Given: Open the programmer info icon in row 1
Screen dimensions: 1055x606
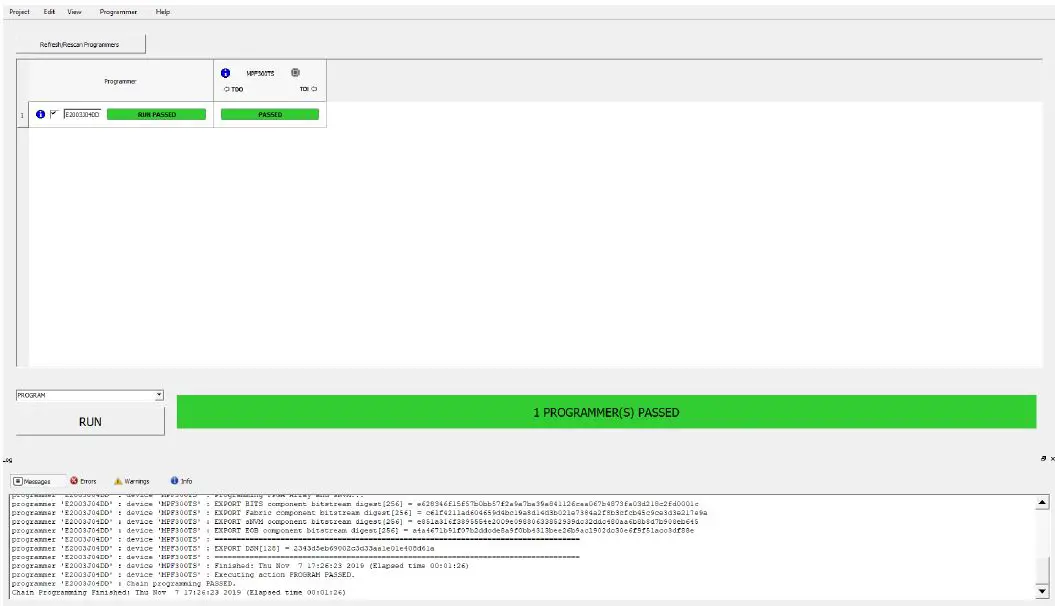Looking at the screenshot, I should (x=40, y=114).
